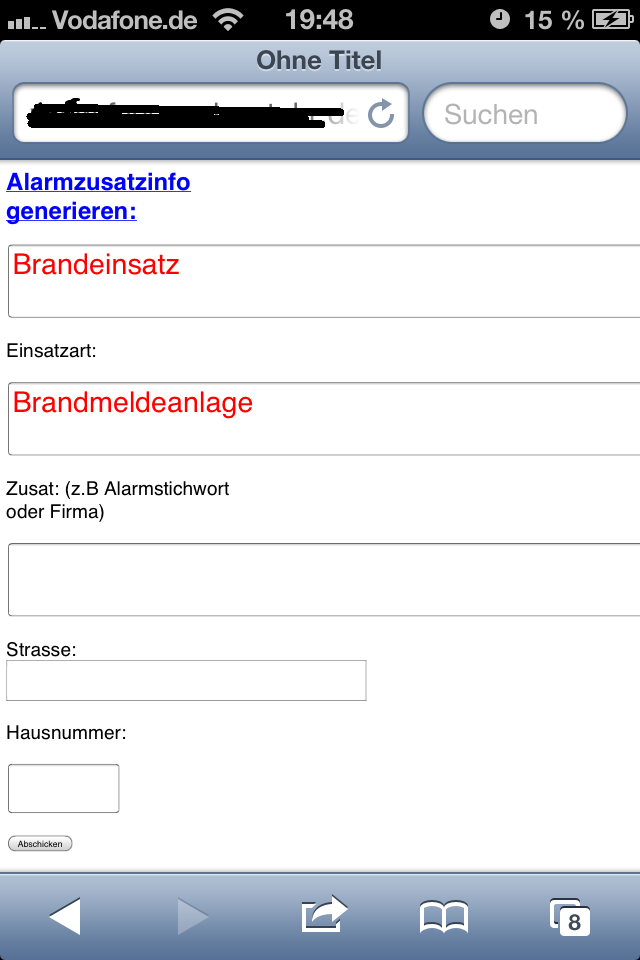Click the Abschicken submit button

click(40, 844)
